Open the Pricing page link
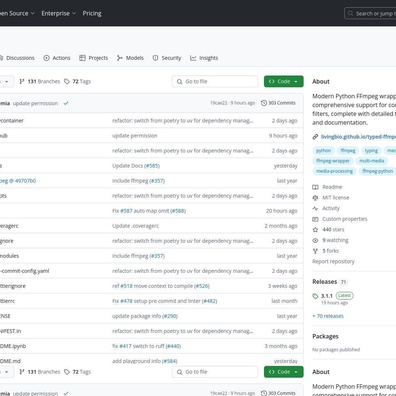Viewport: 396px width, 396px height. pyautogui.click(x=92, y=13)
